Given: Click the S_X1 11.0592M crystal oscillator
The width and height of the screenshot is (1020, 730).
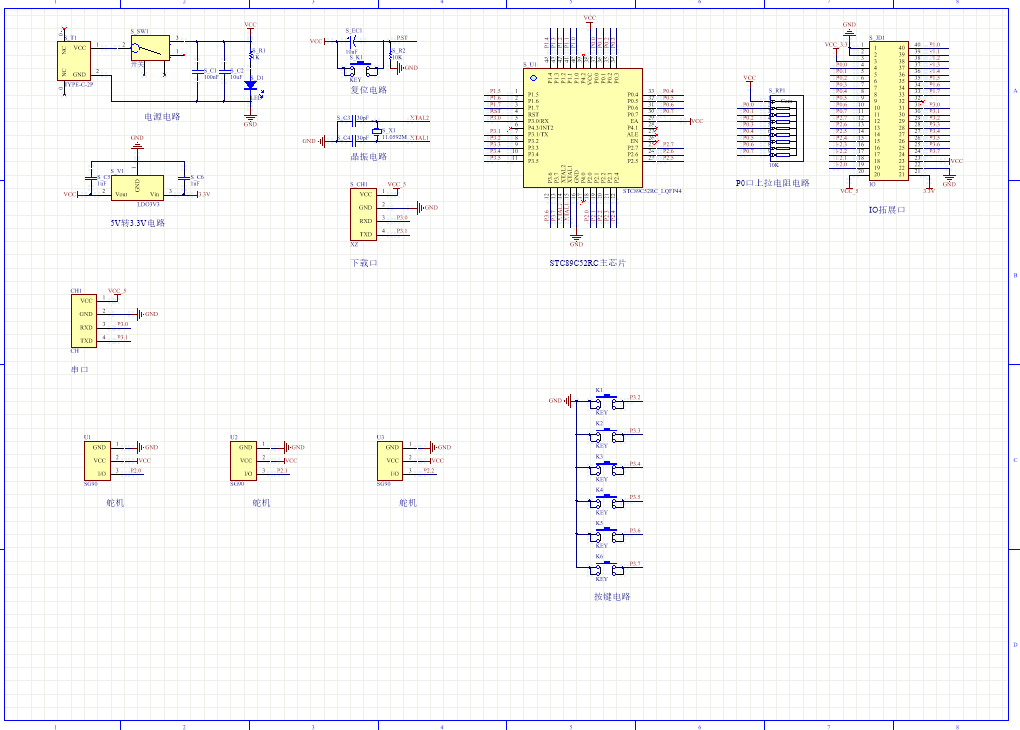Looking at the screenshot, I should 377,131.
